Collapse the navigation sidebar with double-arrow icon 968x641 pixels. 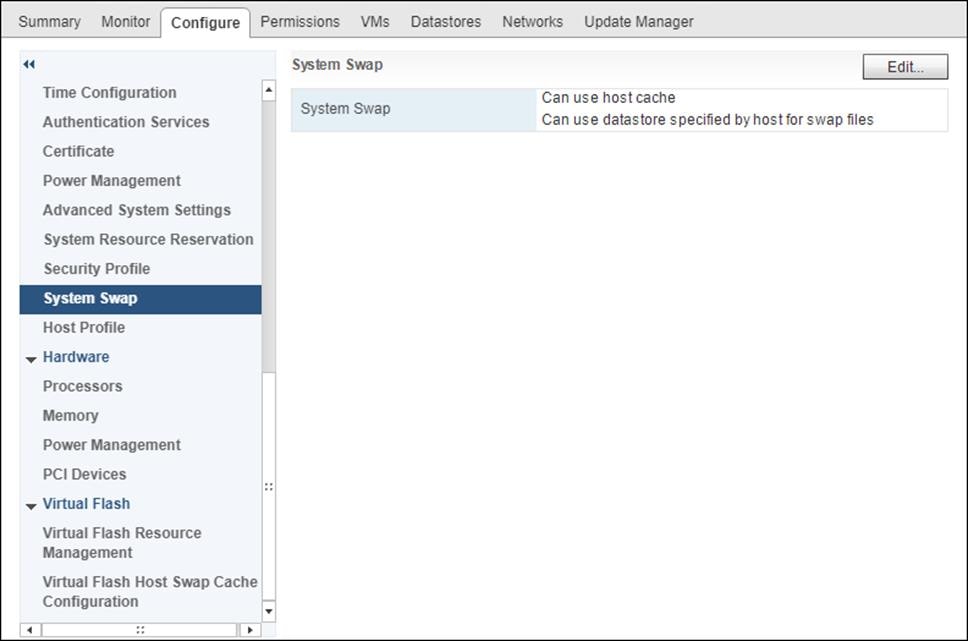coord(28,64)
